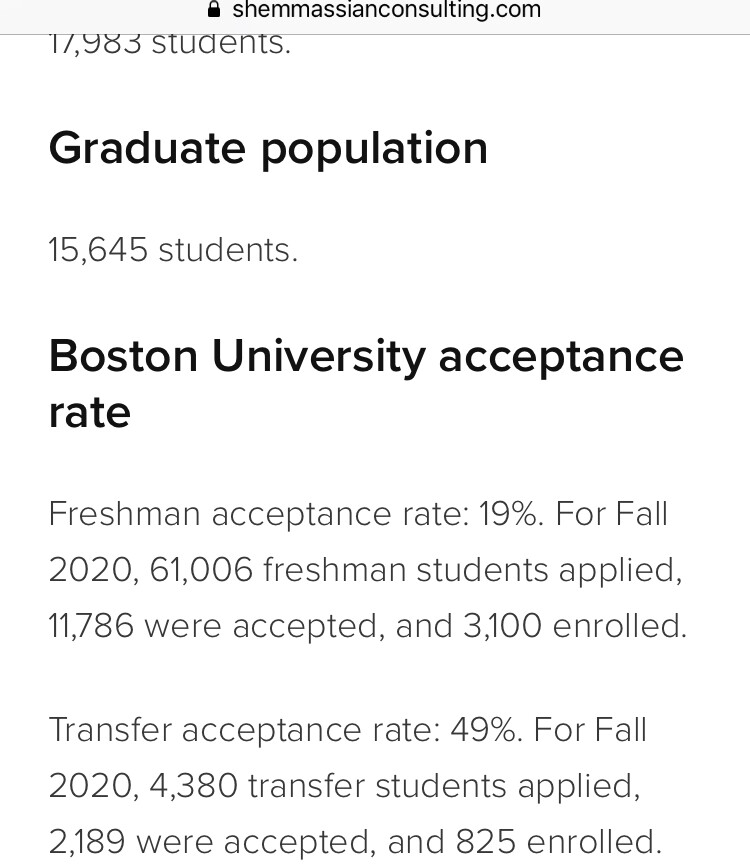Click the word Graduate in the heading
Viewport: 750px width, 865px height.
pos(146,148)
